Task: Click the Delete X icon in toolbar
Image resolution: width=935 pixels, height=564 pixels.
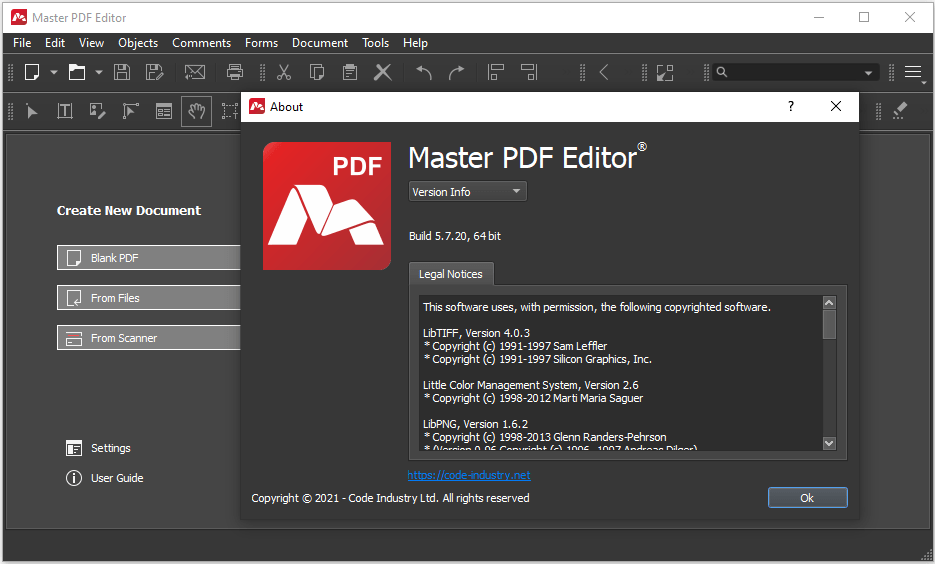Action: coord(382,72)
